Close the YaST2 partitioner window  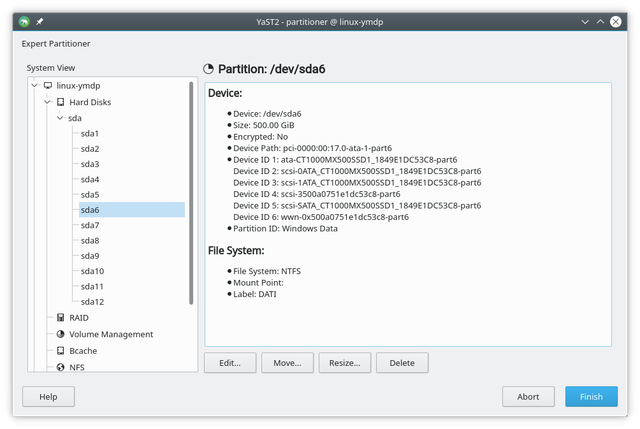coord(616,22)
